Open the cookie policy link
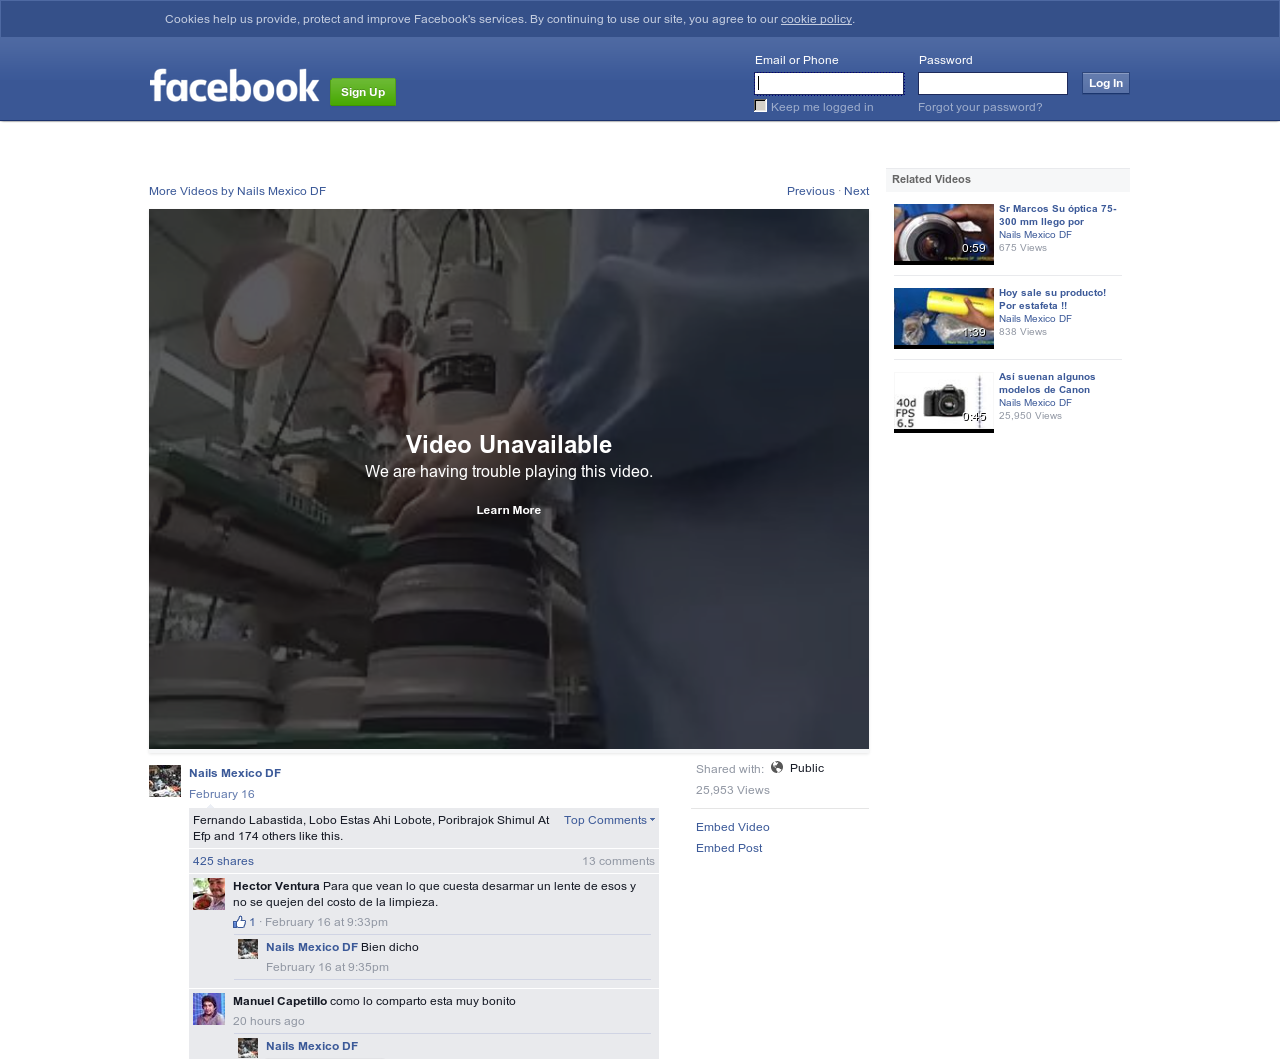This screenshot has height=1059, width=1280. coord(816,19)
